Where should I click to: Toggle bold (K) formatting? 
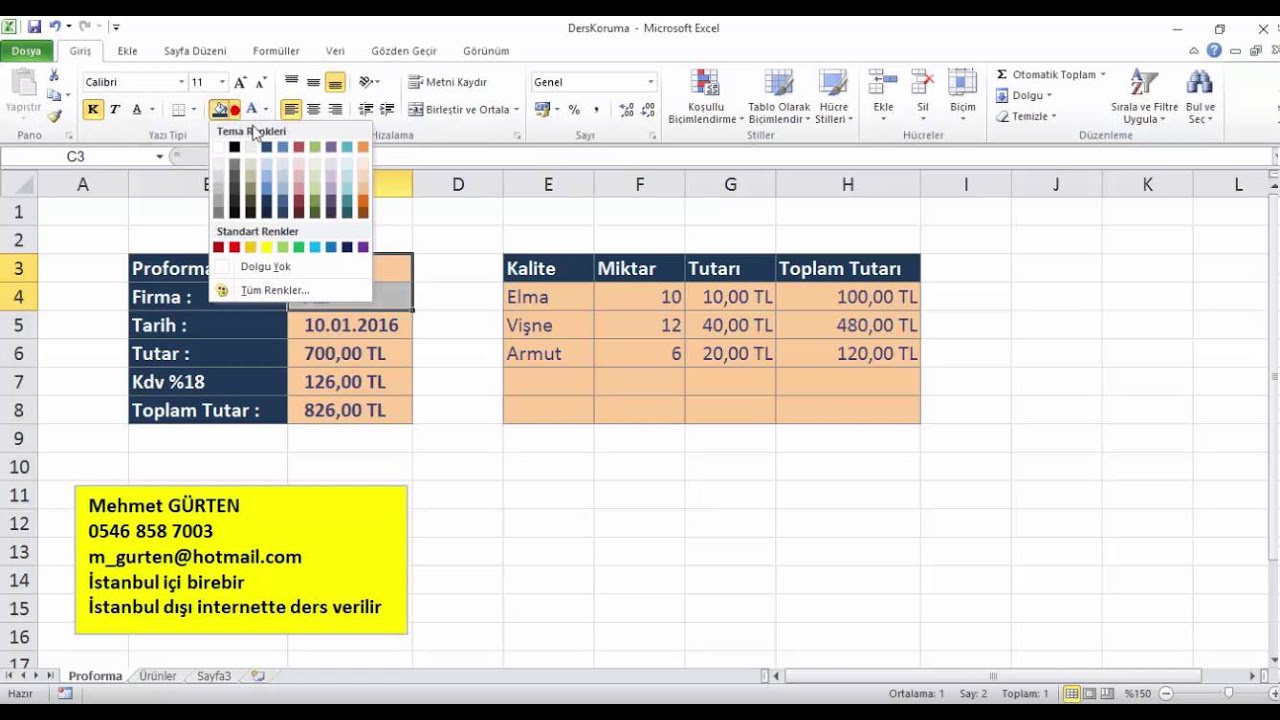tap(93, 110)
